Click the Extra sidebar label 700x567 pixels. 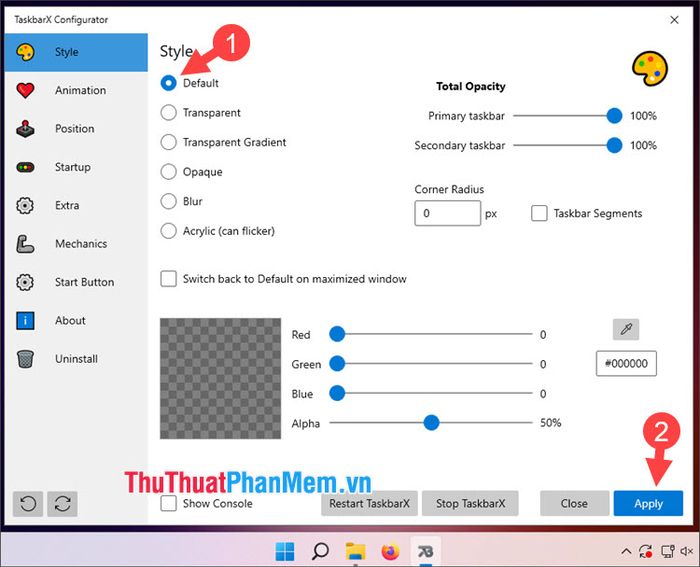(x=67, y=205)
